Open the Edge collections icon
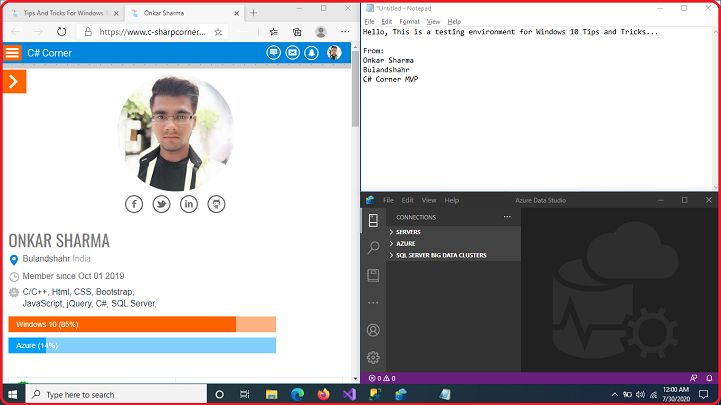Image resolution: width=721 pixels, height=405 pixels. (297, 32)
